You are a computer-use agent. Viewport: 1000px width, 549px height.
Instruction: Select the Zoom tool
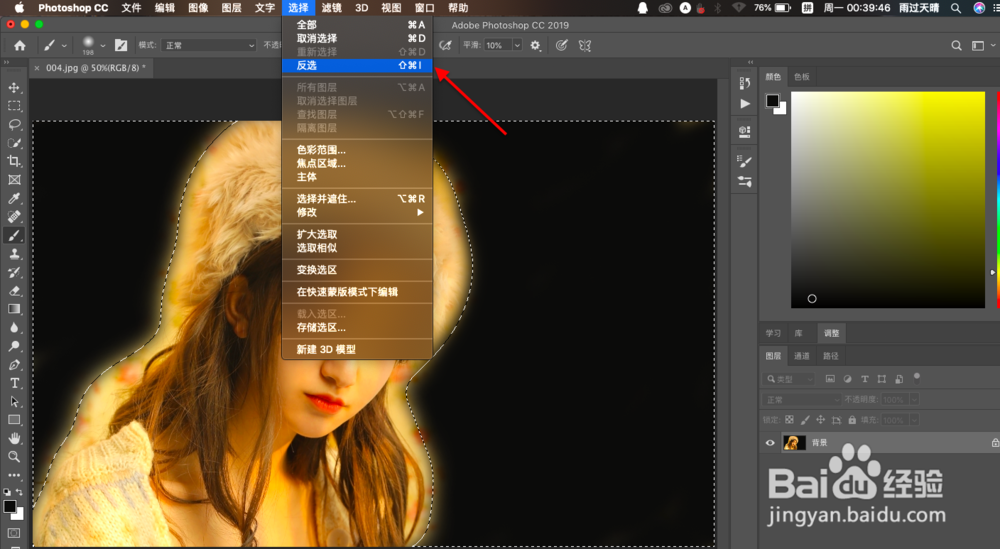click(x=14, y=457)
